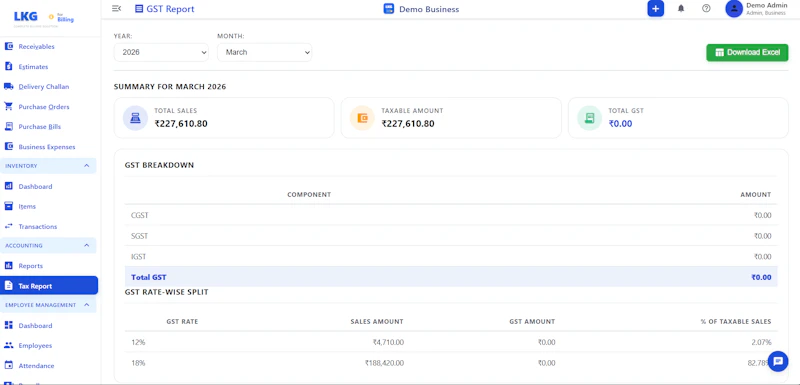Click the SGST row label
800x385 pixels.
pos(140,236)
